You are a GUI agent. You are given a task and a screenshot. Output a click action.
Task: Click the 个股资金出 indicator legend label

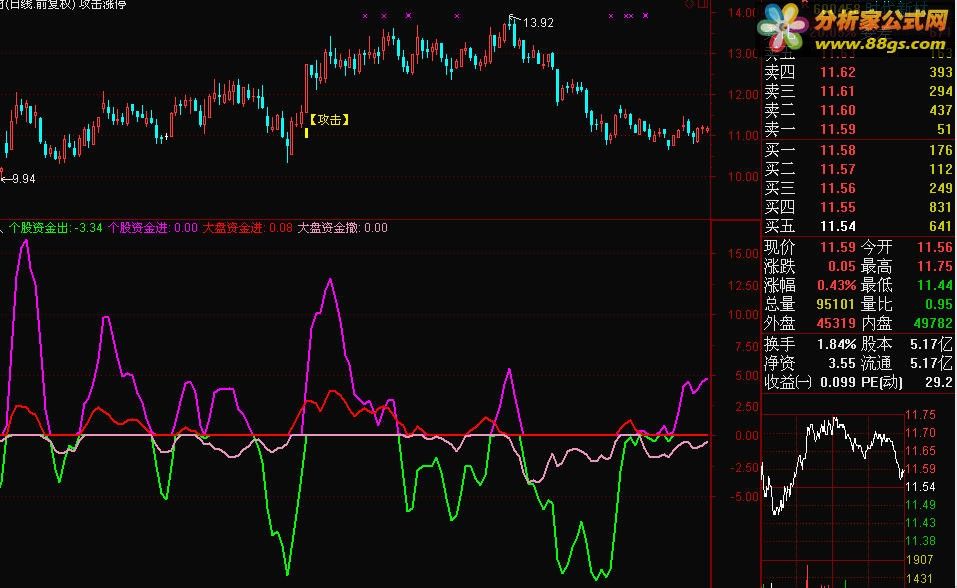(x=39, y=228)
